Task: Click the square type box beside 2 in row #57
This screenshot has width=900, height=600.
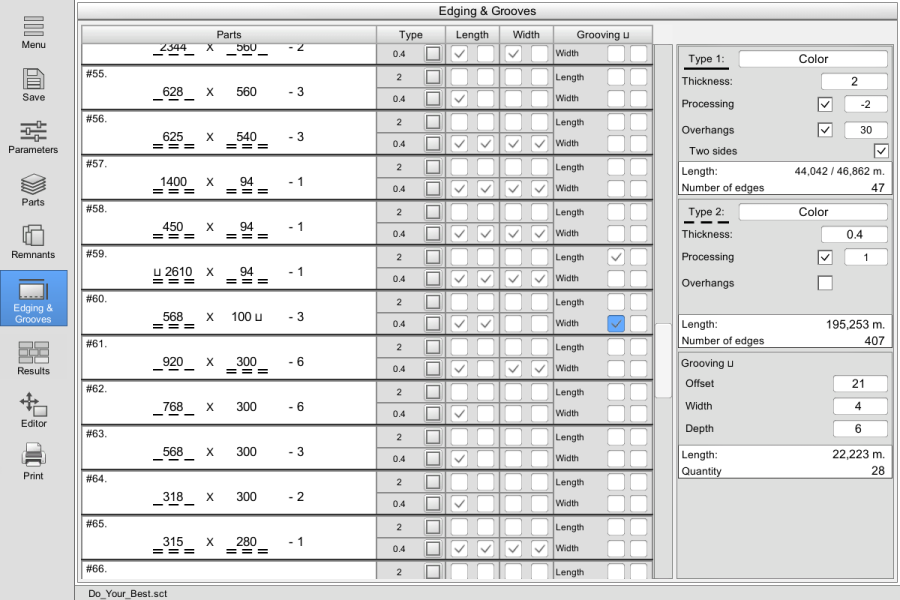Action: click(433, 167)
